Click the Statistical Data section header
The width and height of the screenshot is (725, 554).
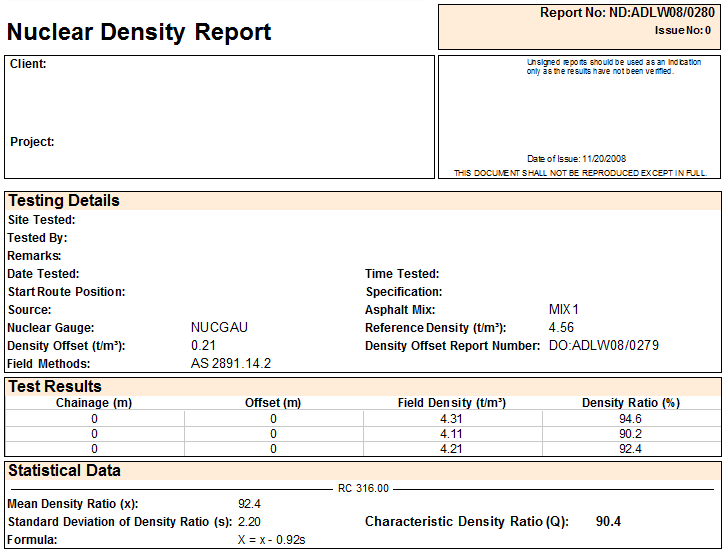pyautogui.click(x=64, y=471)
